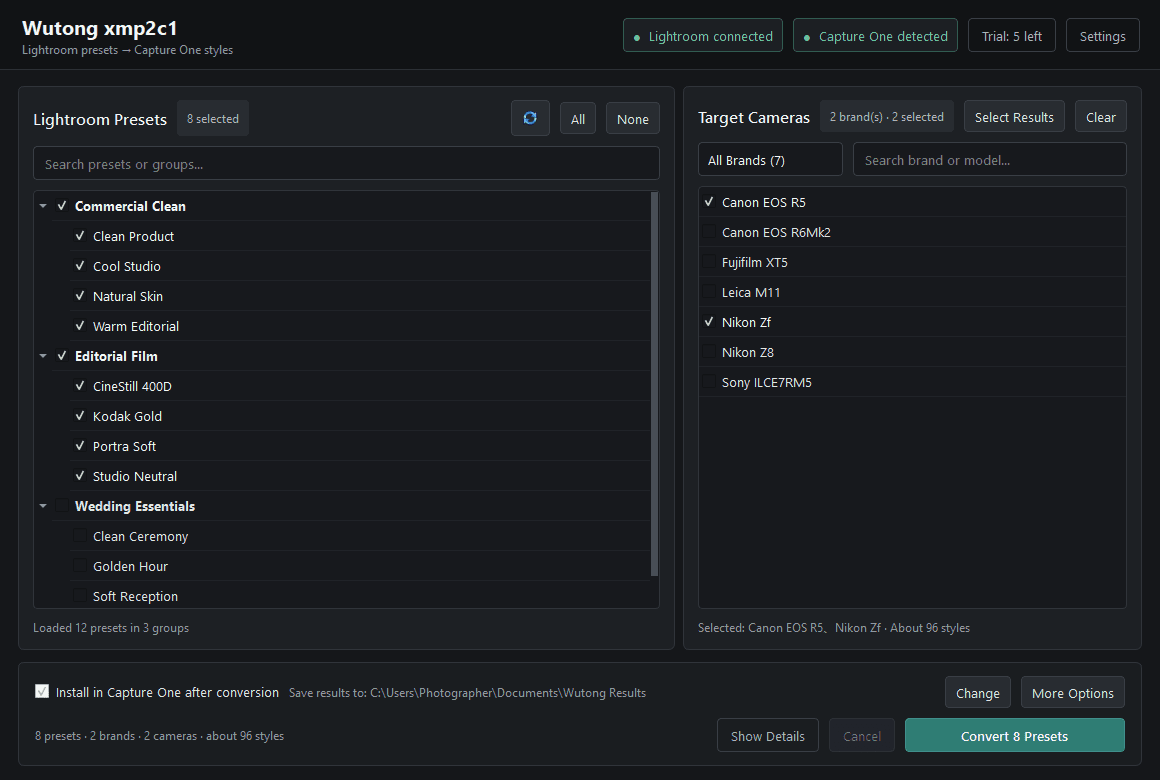Deselect the Nikon Zf camera
The height and width of the screenshot is (780, 1160).
709,322
